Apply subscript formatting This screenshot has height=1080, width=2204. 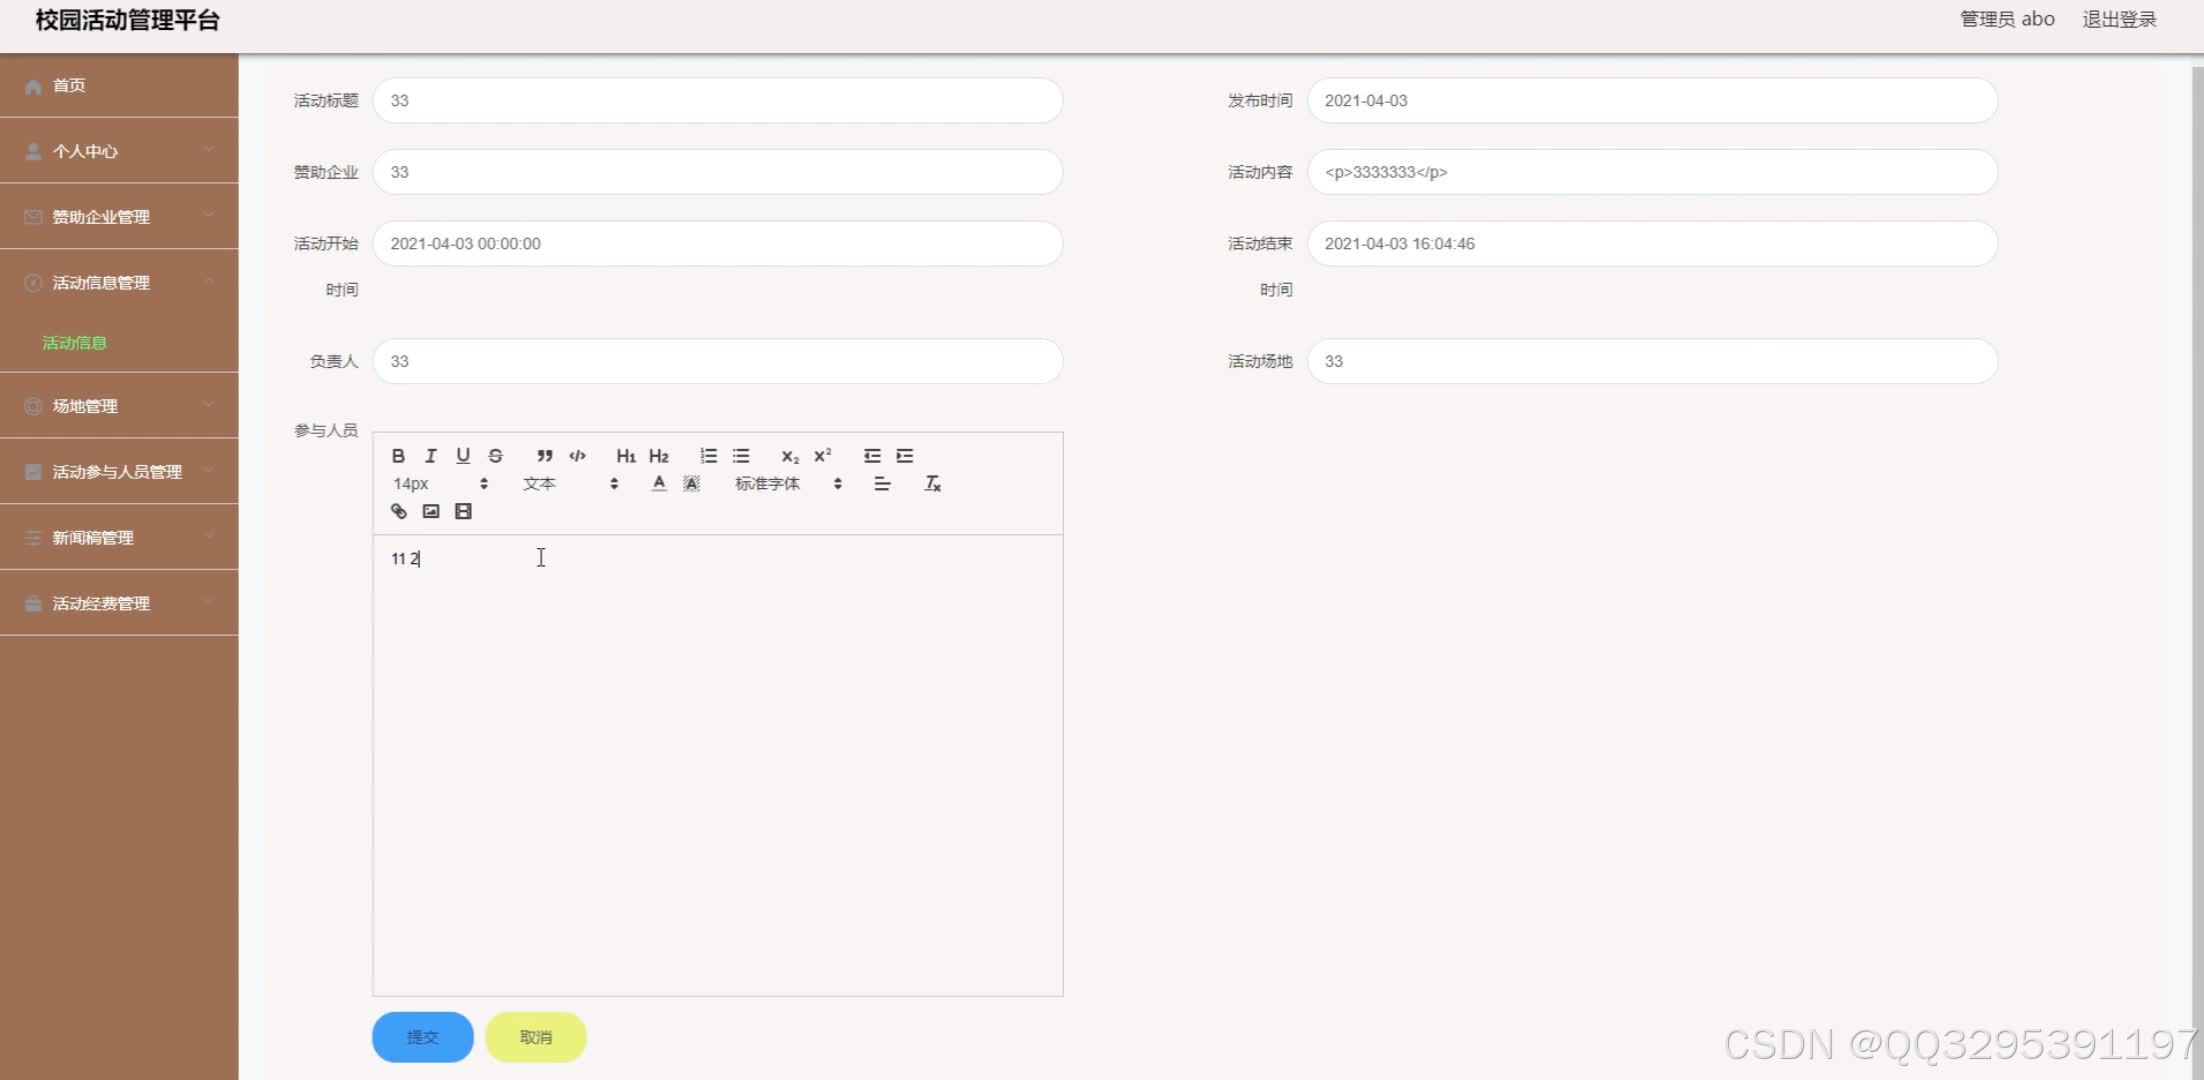790,456
